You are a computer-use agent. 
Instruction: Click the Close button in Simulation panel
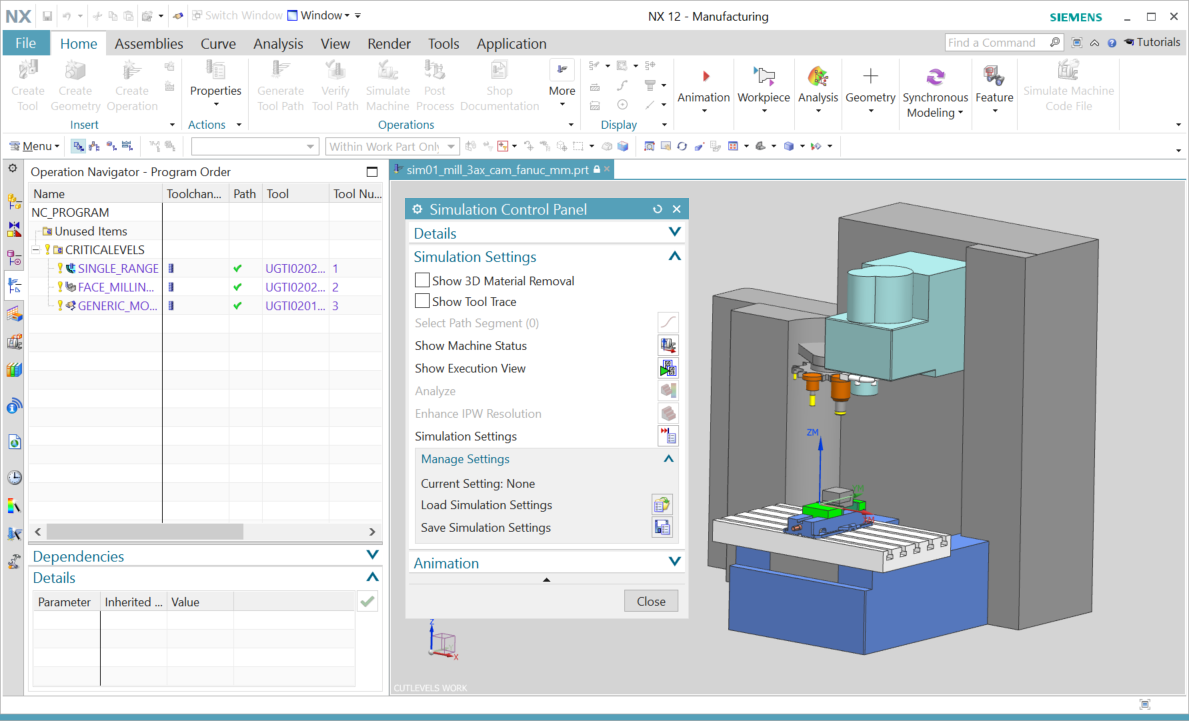[651, 601]
